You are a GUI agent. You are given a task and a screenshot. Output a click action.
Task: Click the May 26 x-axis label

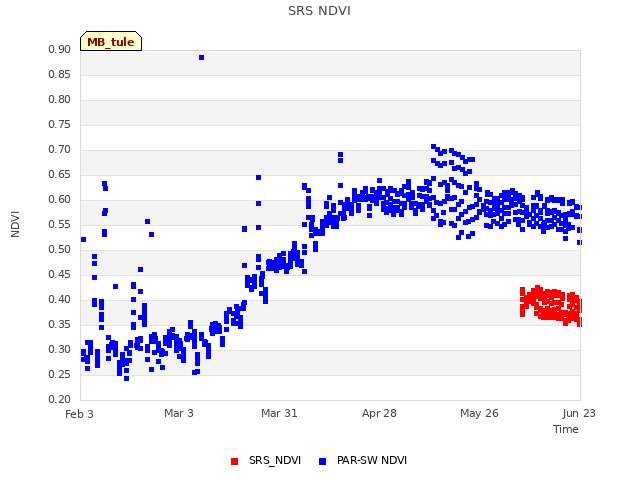[x=479, y=413]
